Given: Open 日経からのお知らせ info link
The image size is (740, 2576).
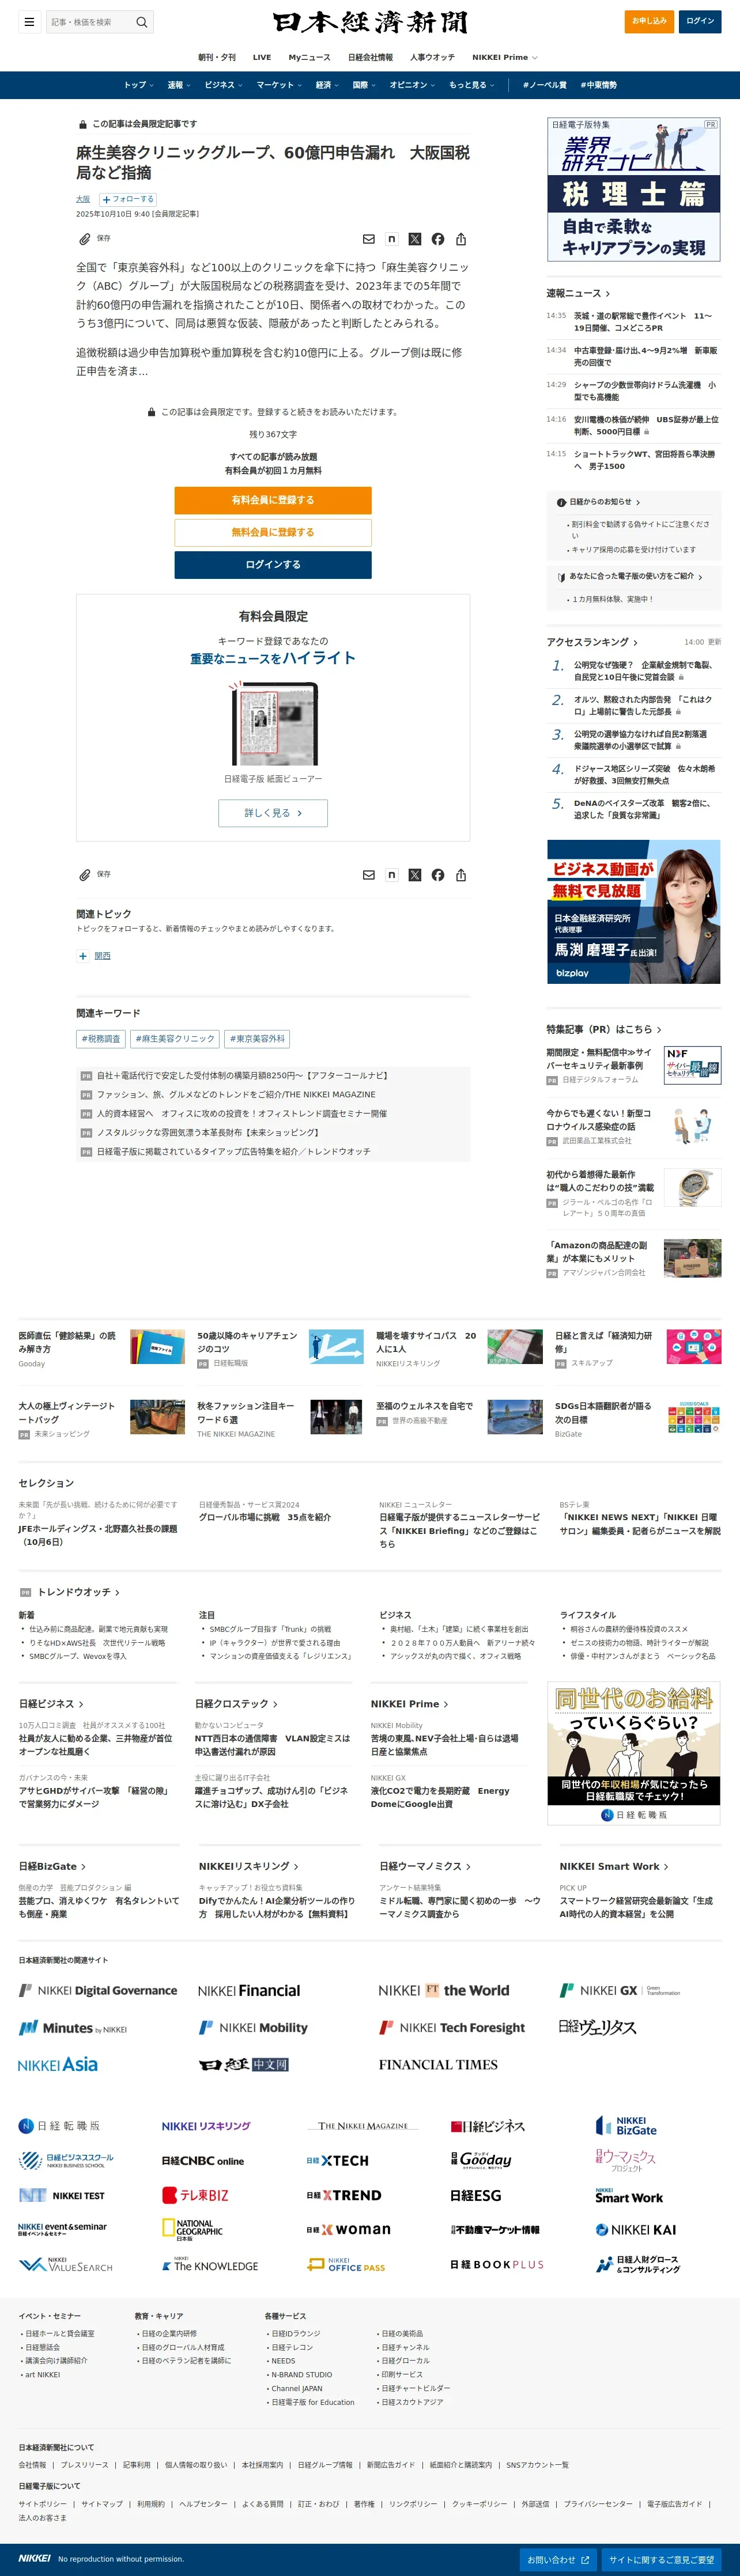Looking at the screenshot, I should pos(599,502).
